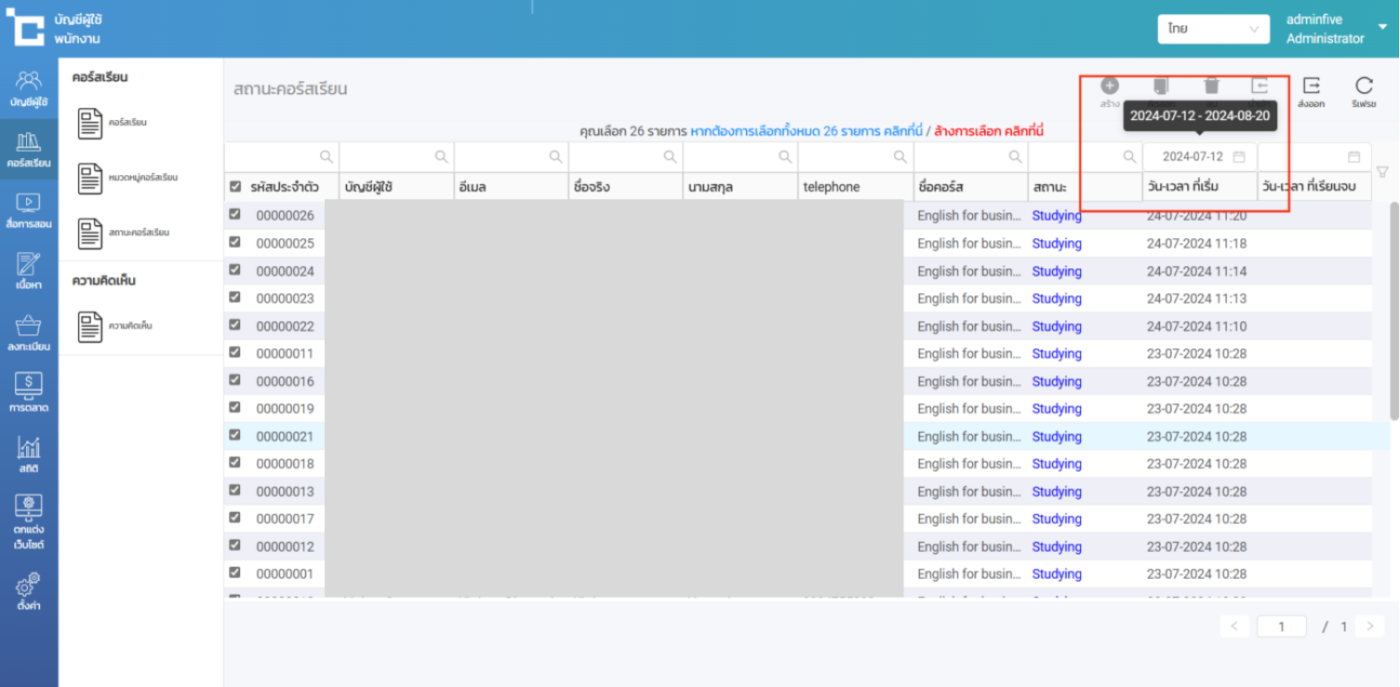Click the blue link to select all 26 items
Image resolution: width=1400 pixels, height=687 pixels.
tap(806, 131)
